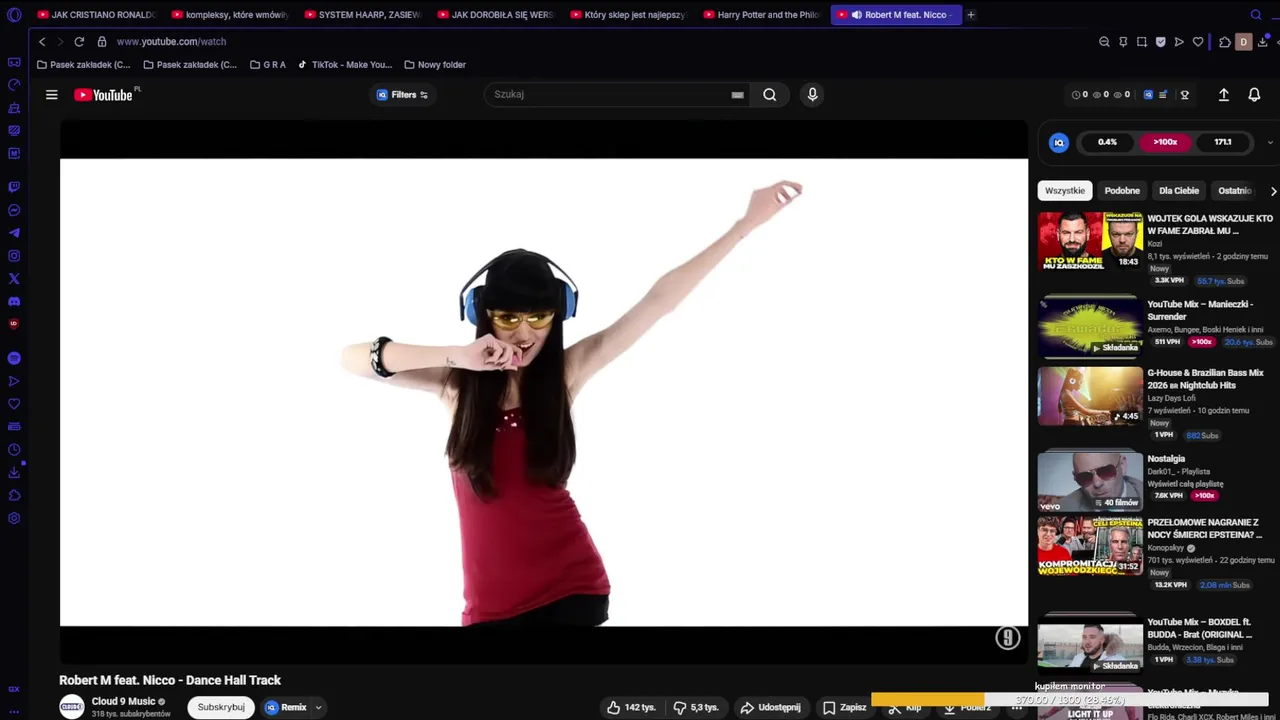The width and height of the screenshot is (1280, 720).
Task: Toggle the vidIQ Filters button
Action: (402, 95)
